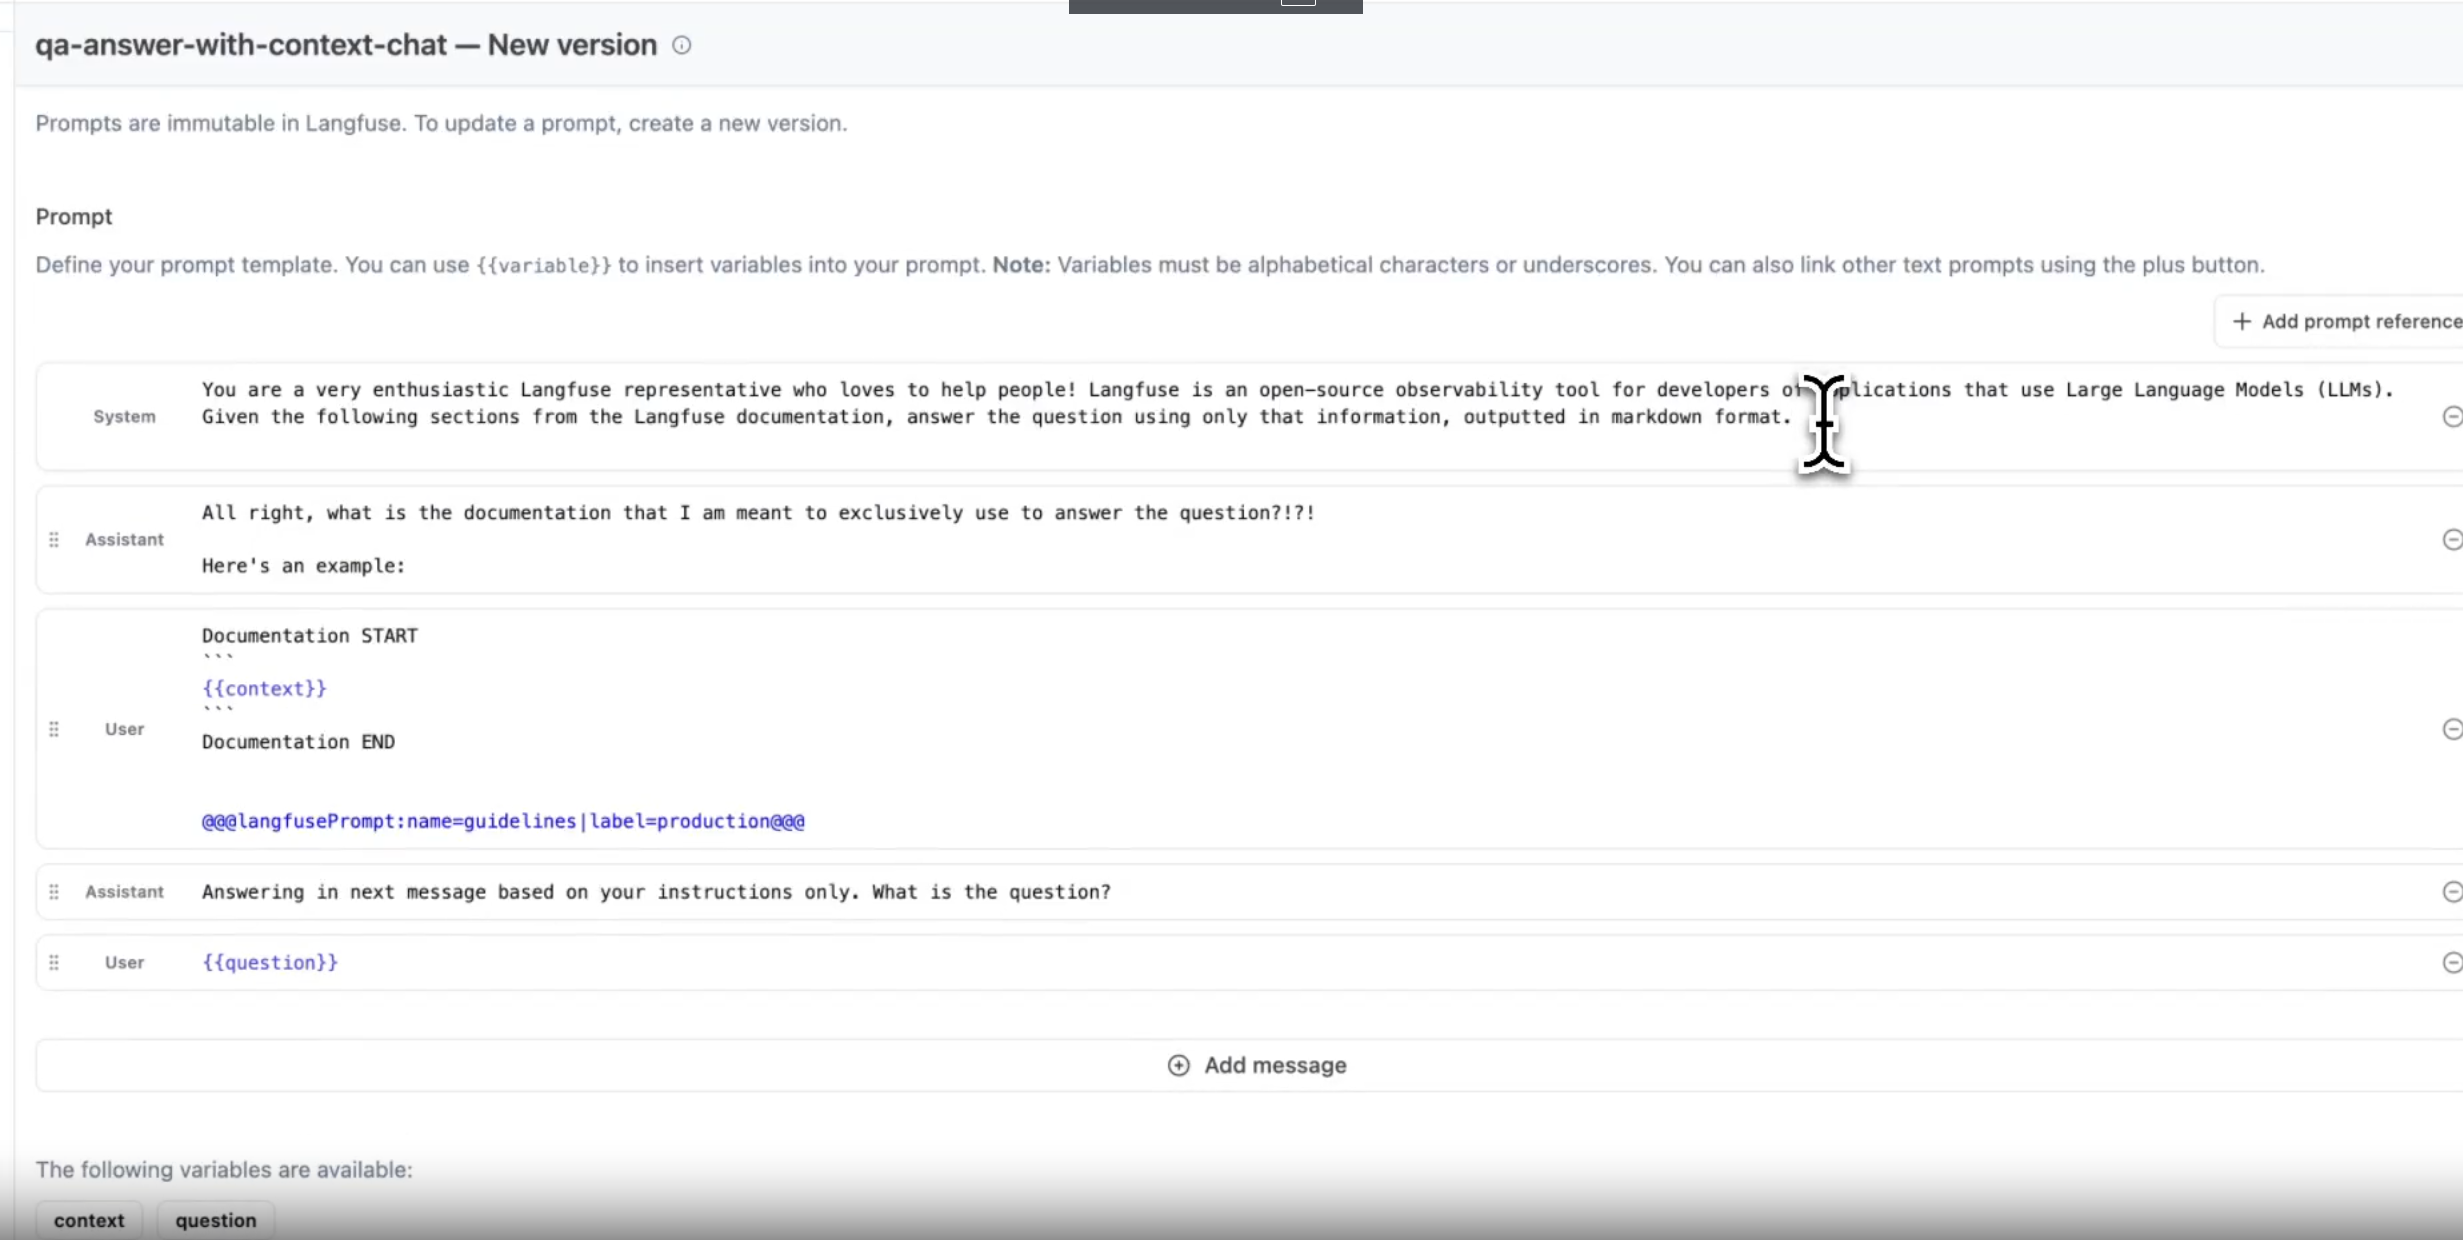Image resolution: width=2463 pixels, height=1240 pixels.
Task: Grab drag handle of Documentation User message
Action: pyautogui.click(x=54, y=729)
